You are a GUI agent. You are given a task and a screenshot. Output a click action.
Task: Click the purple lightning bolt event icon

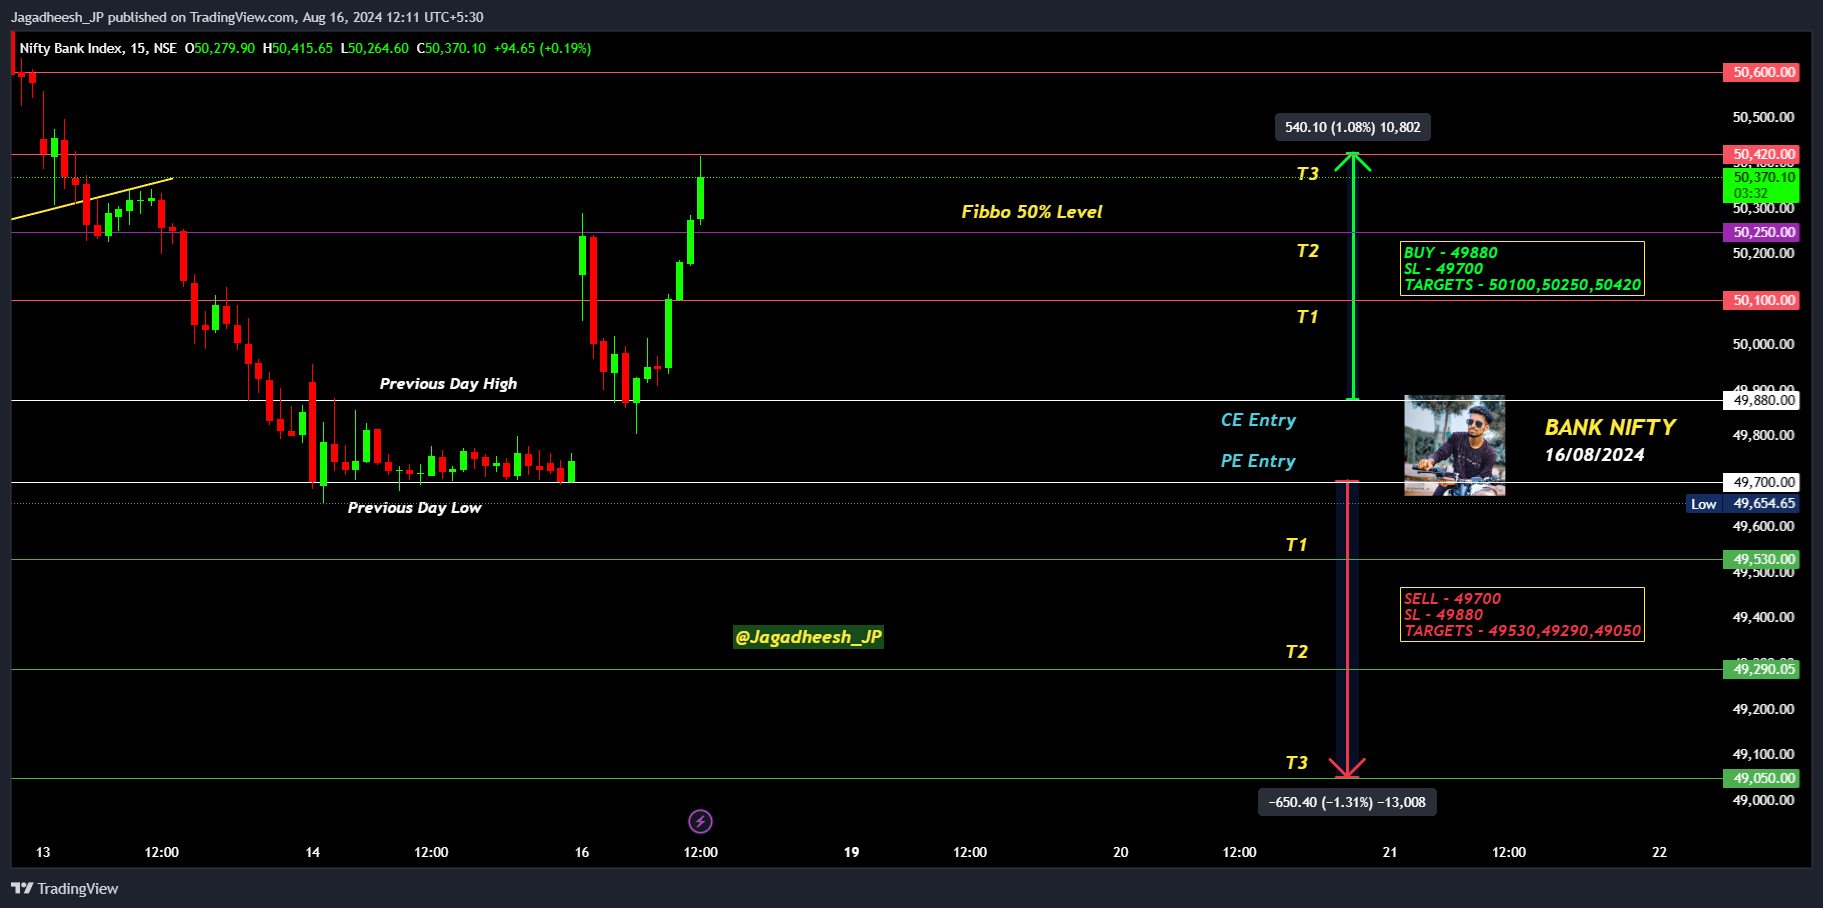click(700, 822)
